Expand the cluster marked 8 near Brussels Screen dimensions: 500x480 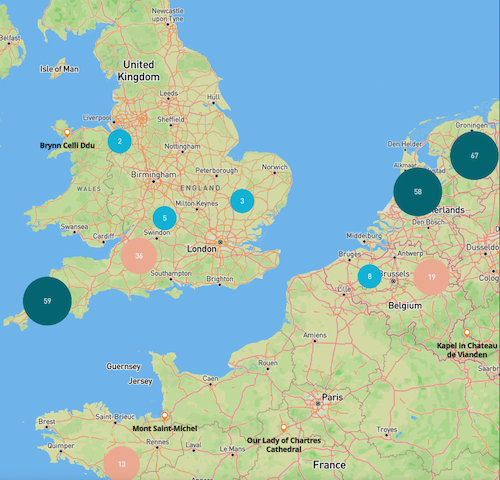coord(370,276)
